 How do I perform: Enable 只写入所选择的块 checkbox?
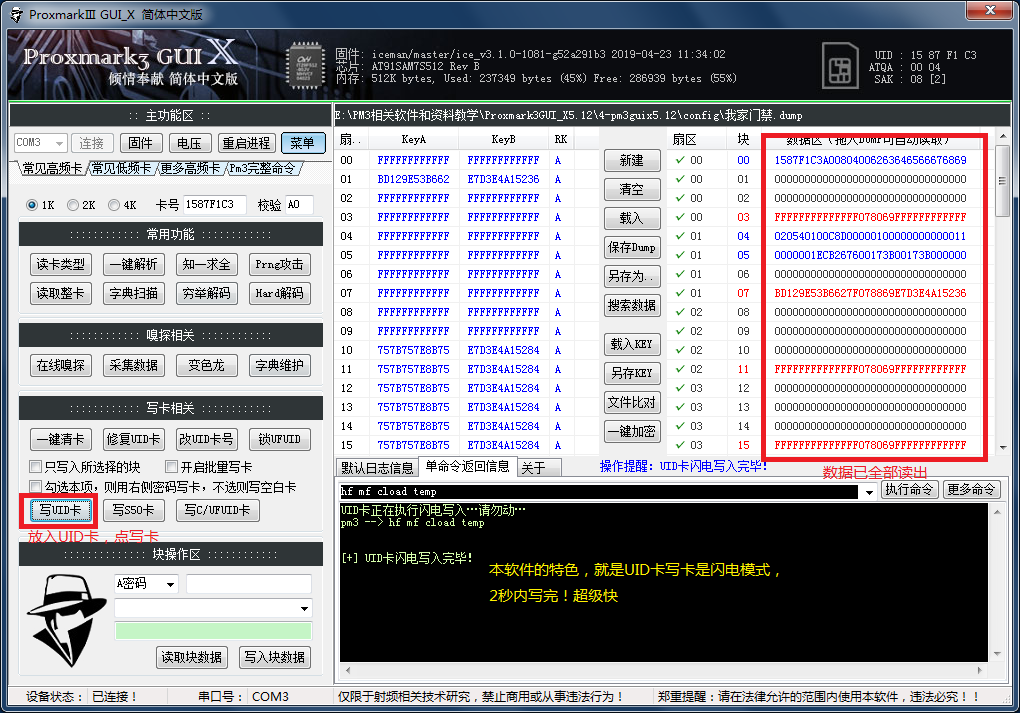click(x=36, y=466)
